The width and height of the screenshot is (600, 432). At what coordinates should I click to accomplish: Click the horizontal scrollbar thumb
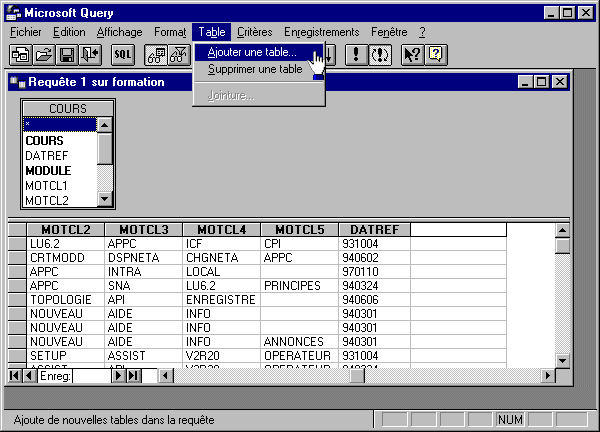point(357,376)
